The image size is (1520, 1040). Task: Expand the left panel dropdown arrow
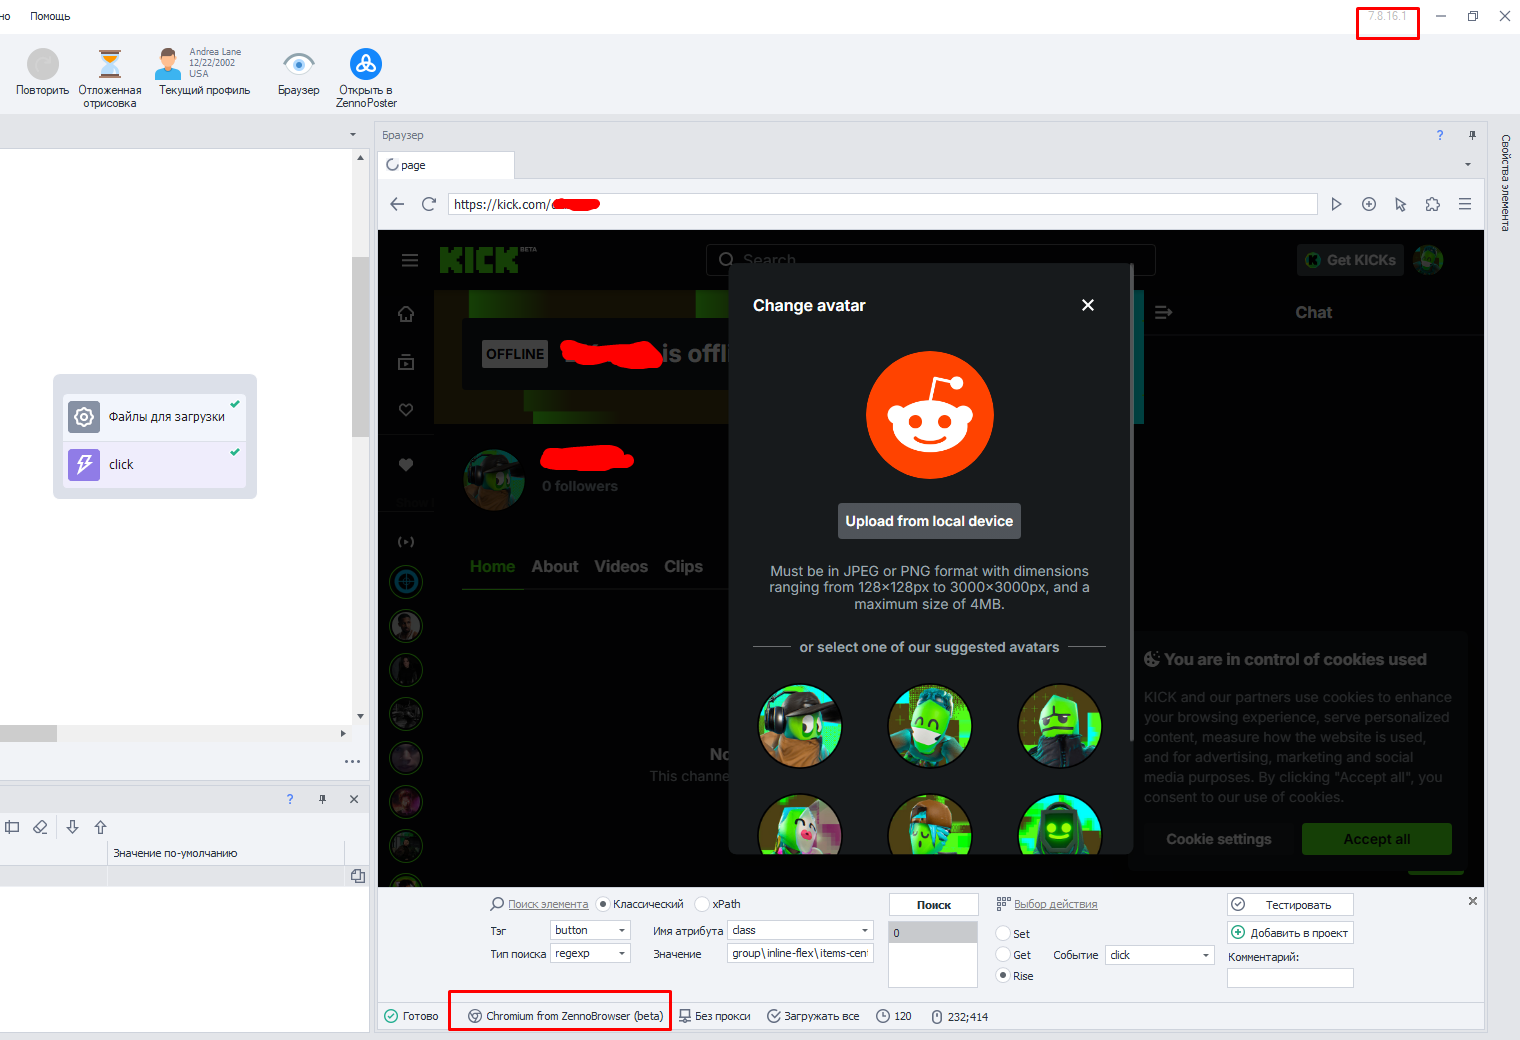click(353, 135)
